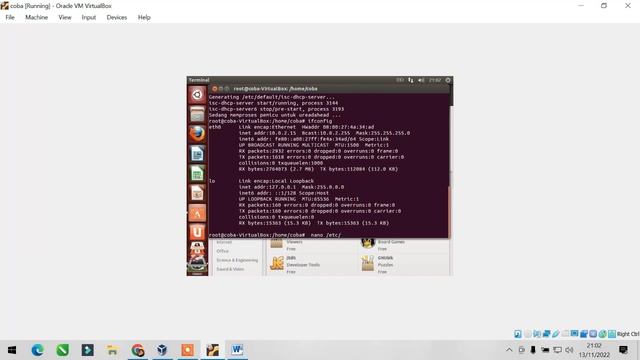Open the GNUjump Puzzles app entry

[378, 264]
